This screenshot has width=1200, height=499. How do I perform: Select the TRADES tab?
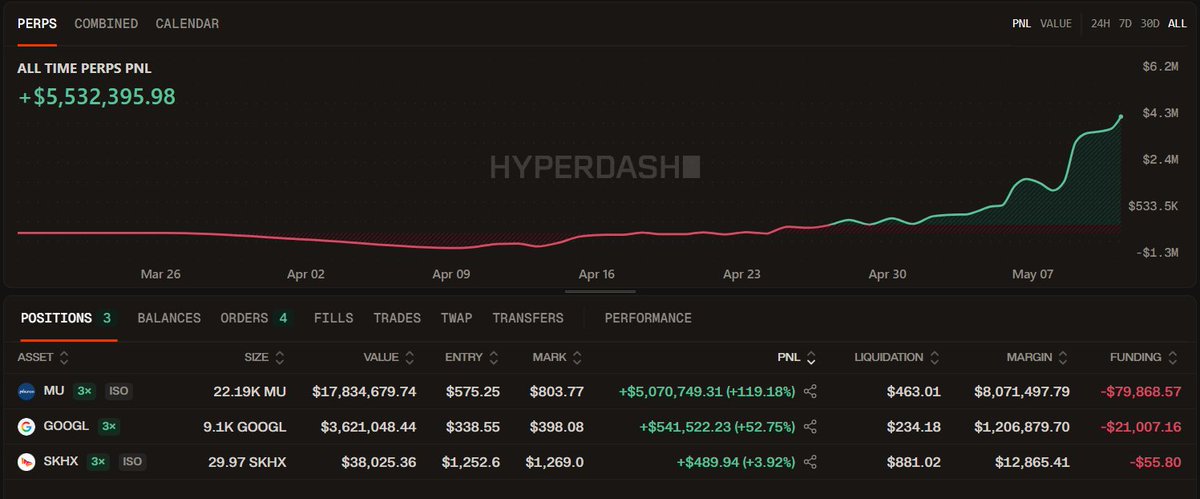point(397,318)
